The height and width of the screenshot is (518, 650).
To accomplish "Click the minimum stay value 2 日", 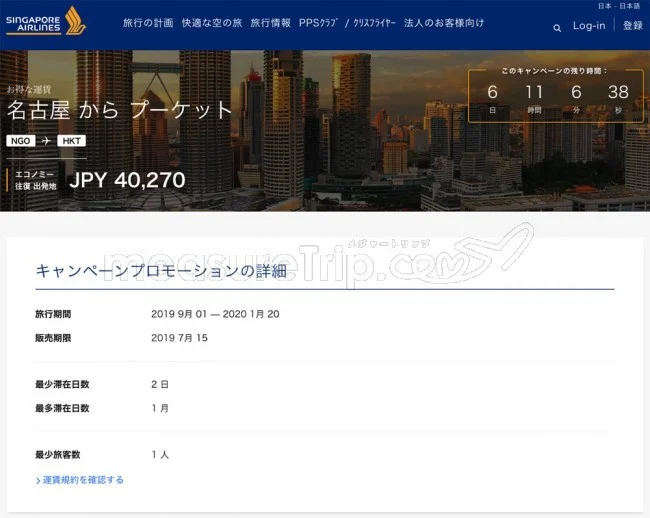I will [160, 384].
